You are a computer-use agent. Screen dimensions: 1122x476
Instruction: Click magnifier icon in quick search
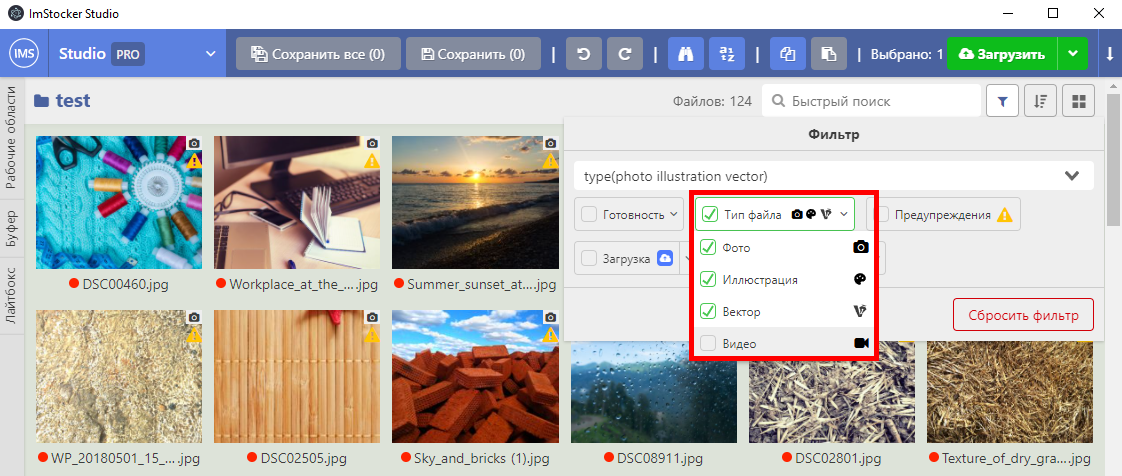(778, 102)
